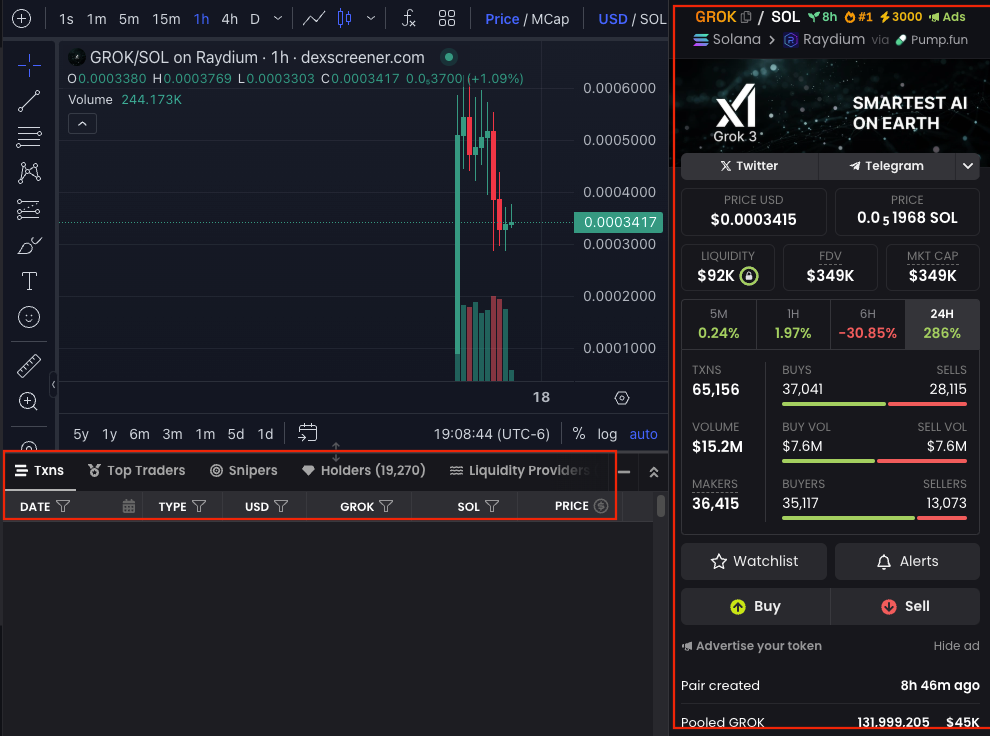Open chart settings gear icon

[x=622, y=398]
